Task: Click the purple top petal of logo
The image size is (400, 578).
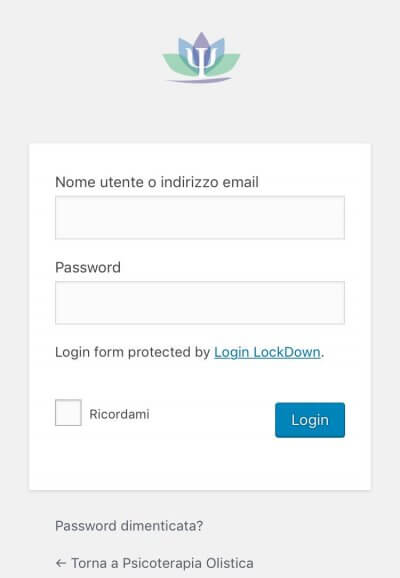Action: [201, 41]
